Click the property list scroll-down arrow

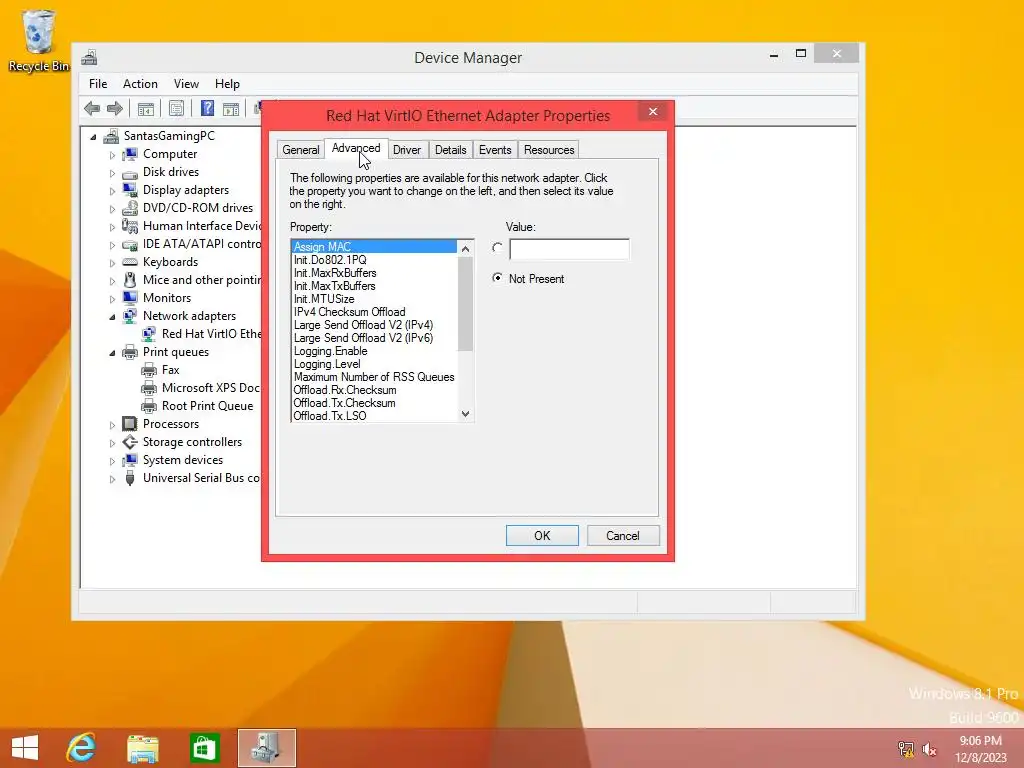click(466, 414)
